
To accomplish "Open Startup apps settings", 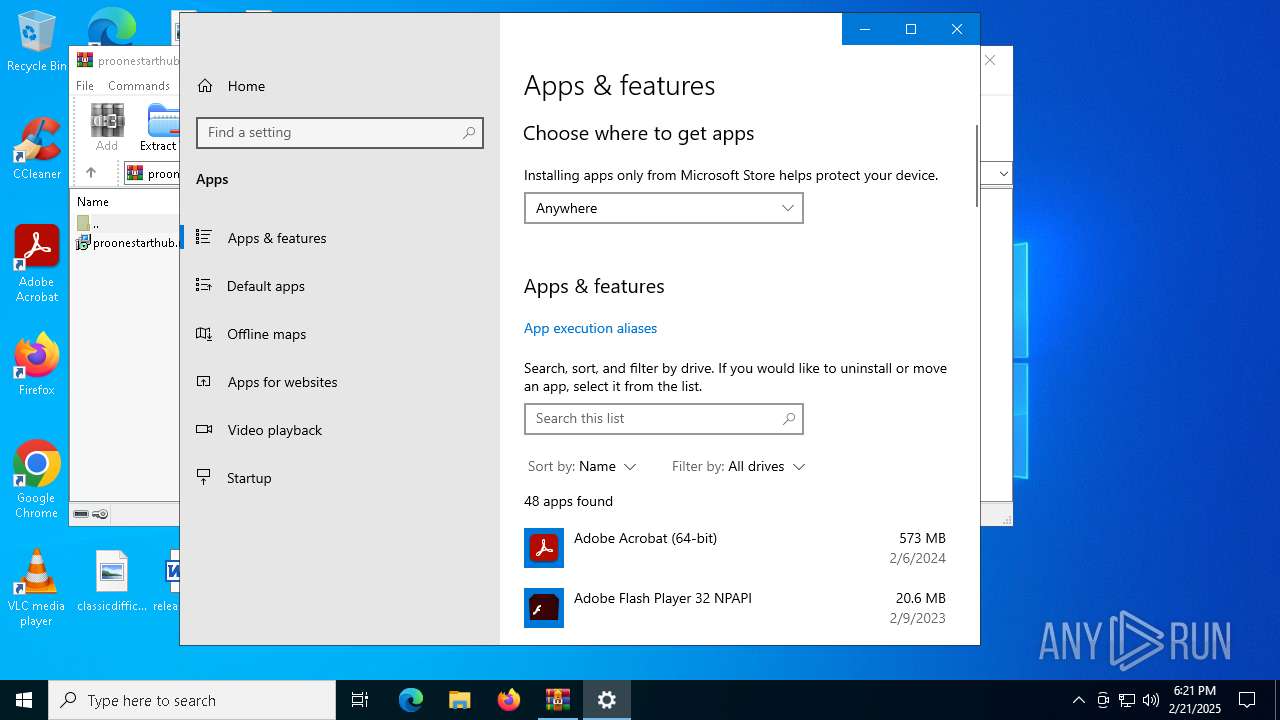I will 340,478.
